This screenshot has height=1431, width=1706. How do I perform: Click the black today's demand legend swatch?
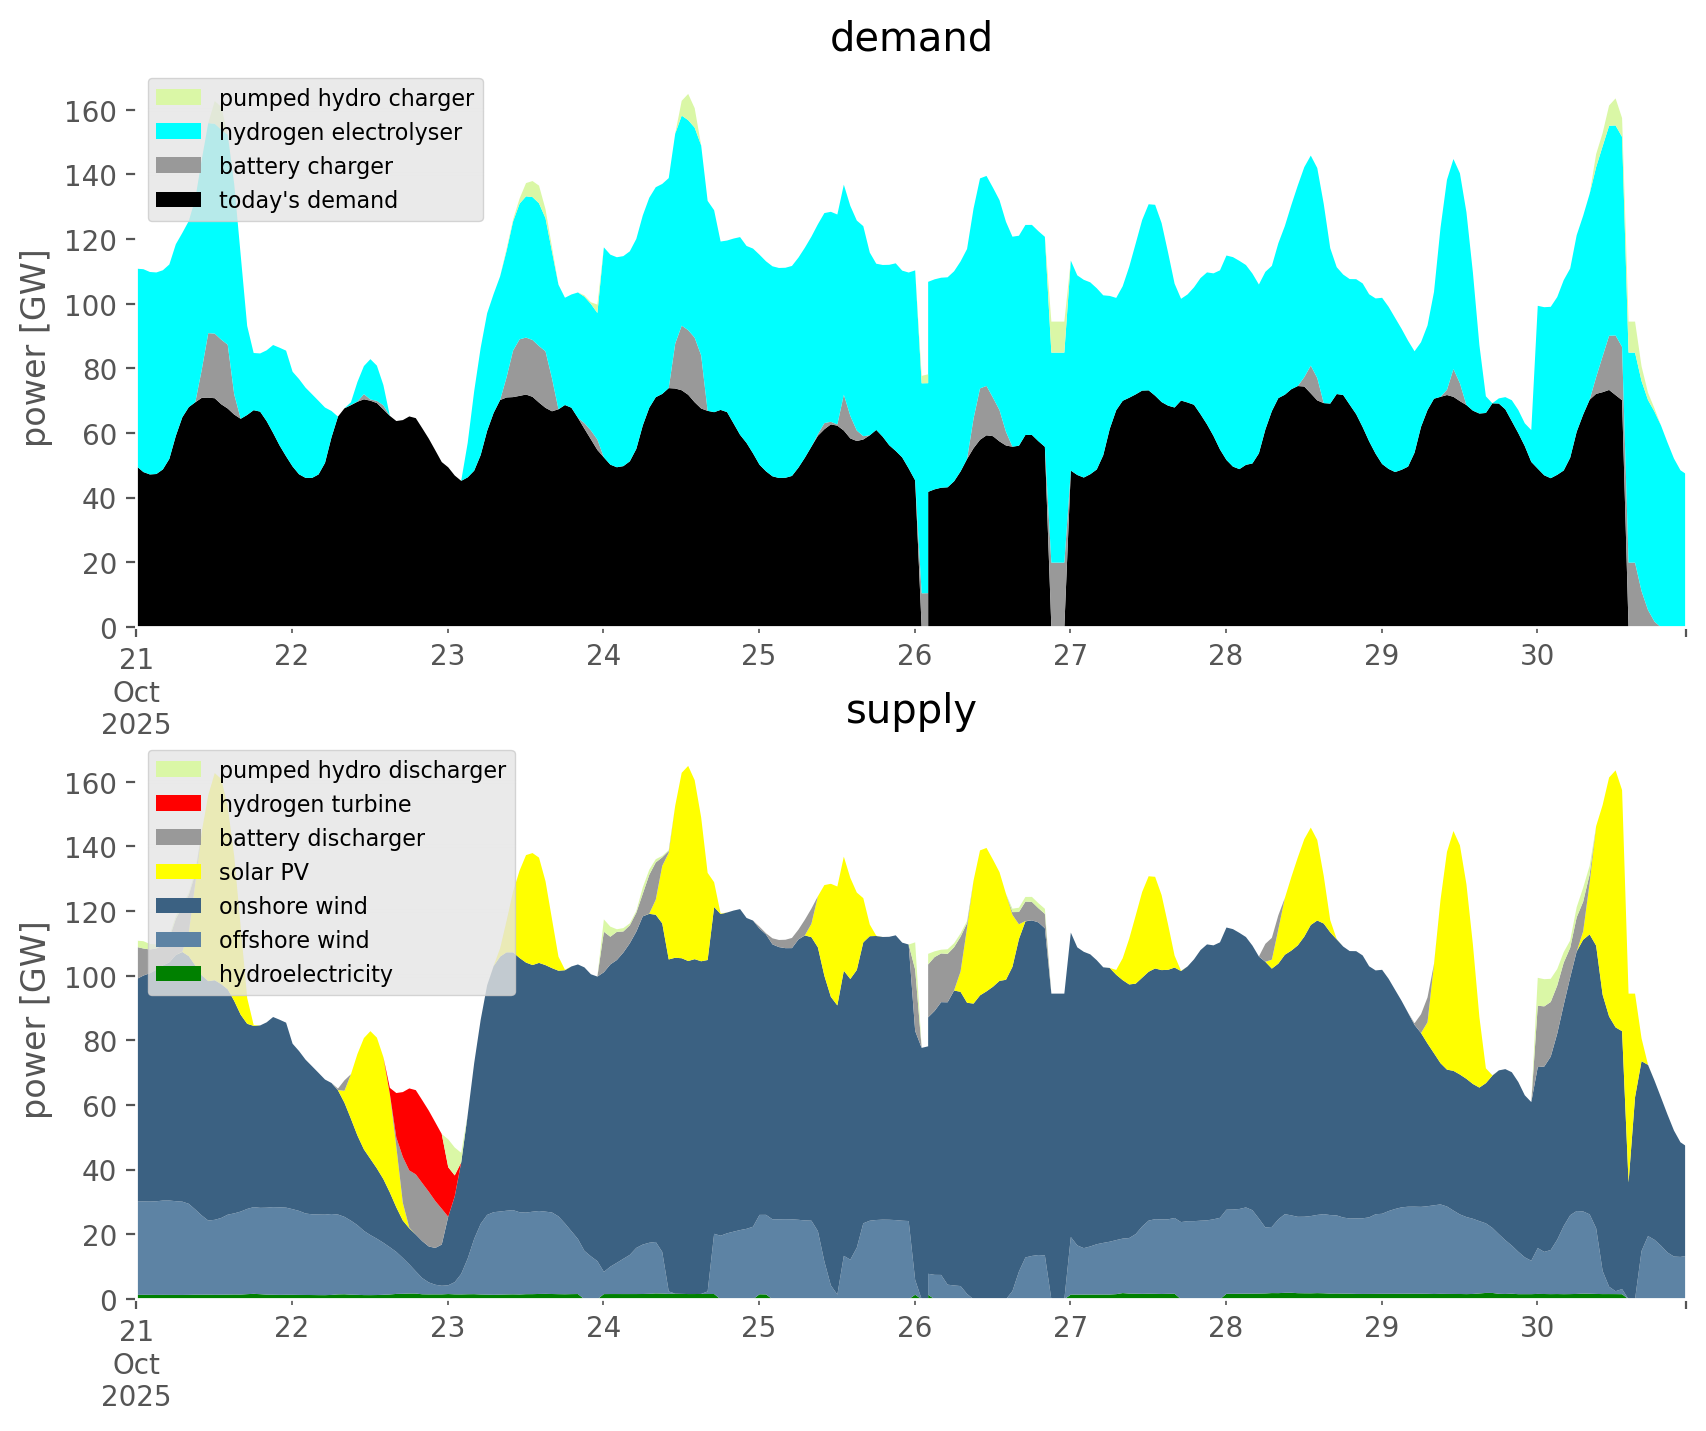179,200
